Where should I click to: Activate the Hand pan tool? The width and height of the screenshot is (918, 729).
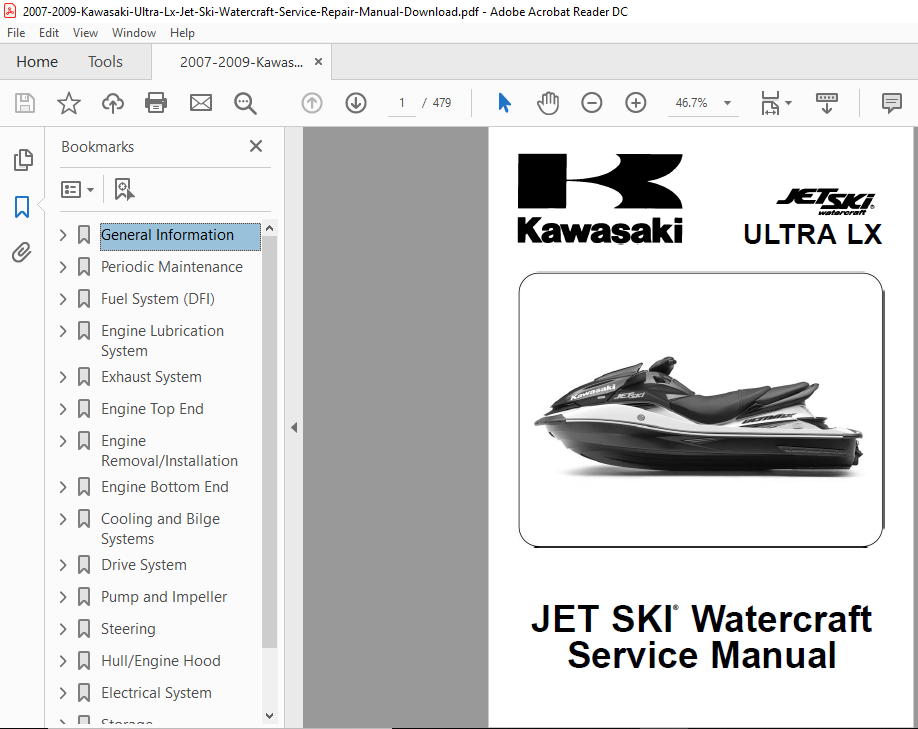pyautogui.click(x=548, y=103)
